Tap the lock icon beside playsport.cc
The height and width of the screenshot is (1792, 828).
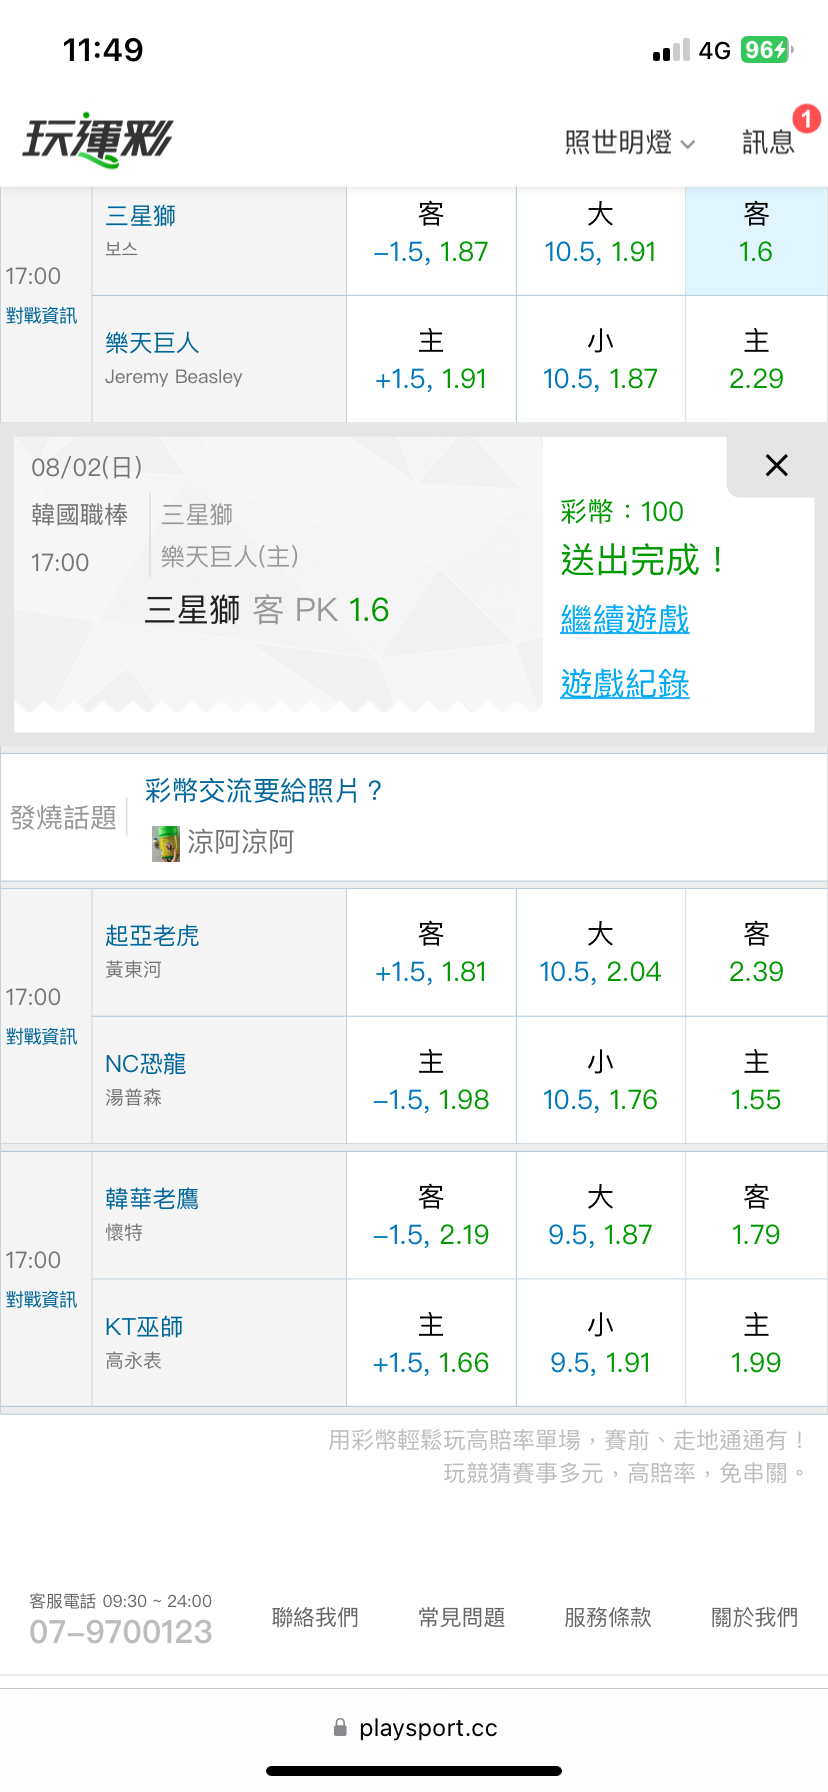click(x=340, y=1727)
